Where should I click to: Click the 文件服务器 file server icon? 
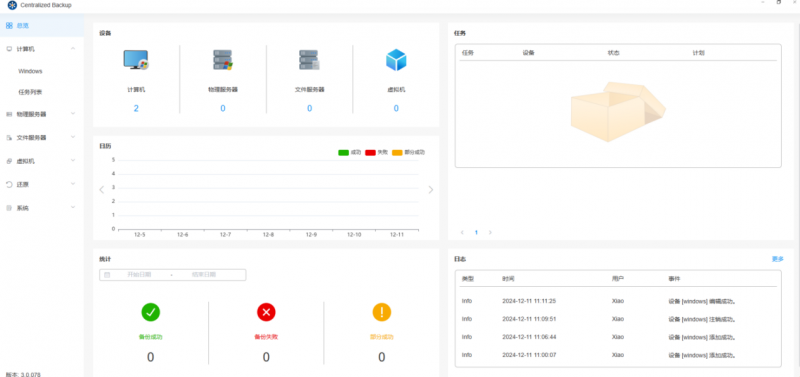point(309,60)
